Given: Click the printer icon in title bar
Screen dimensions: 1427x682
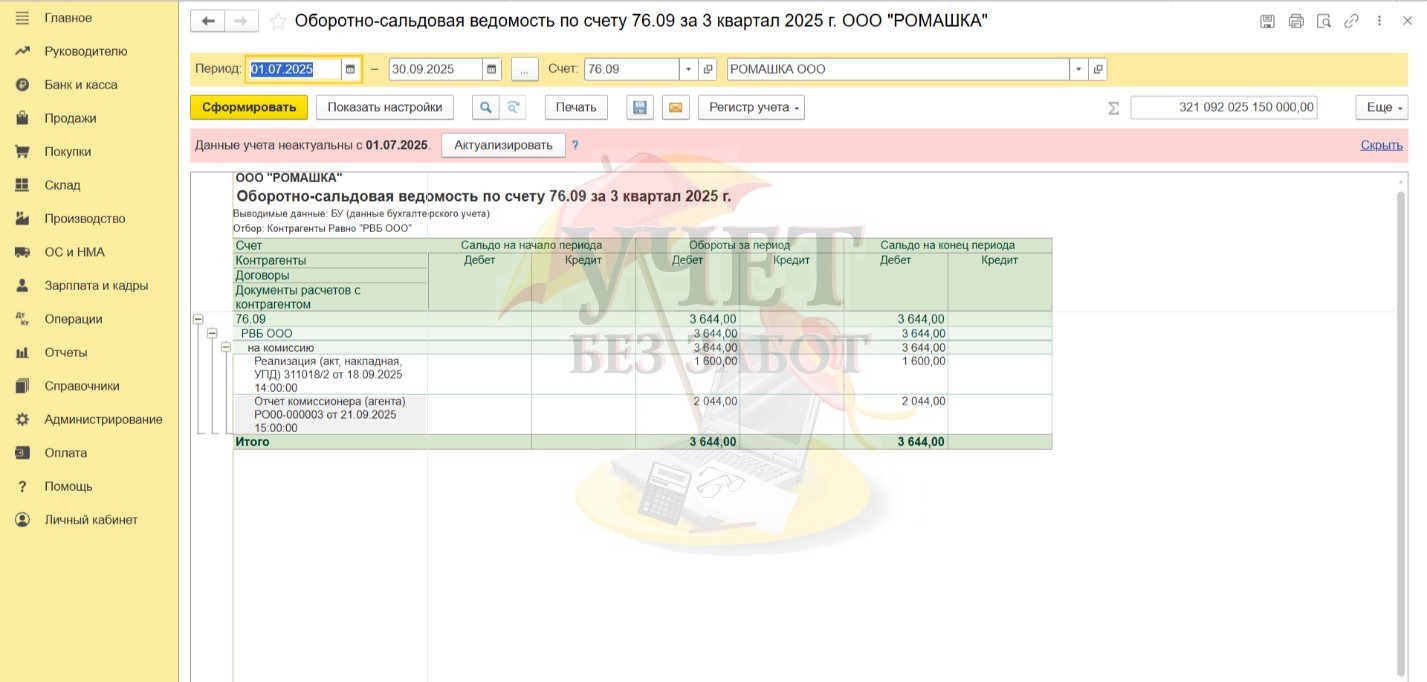Looking at the screenshot, I should pos(1296,21).
